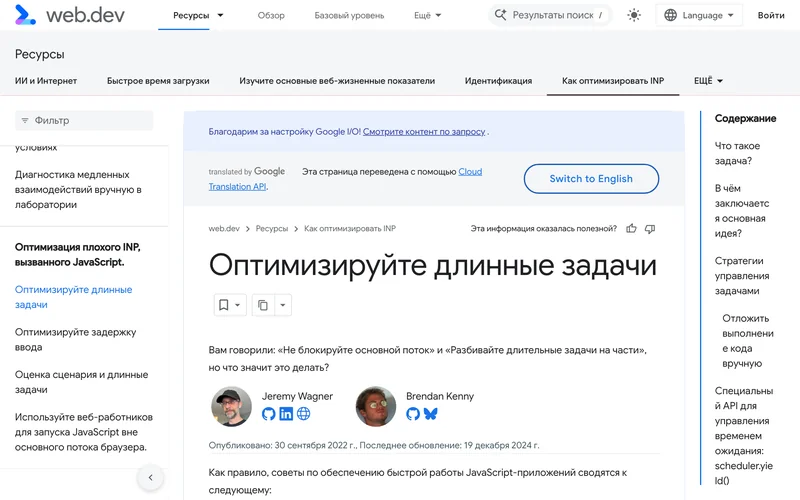Screen dimensions: 800x500
Task: Switch to ИИ и Интернет tab
Action: click(46, 81)
